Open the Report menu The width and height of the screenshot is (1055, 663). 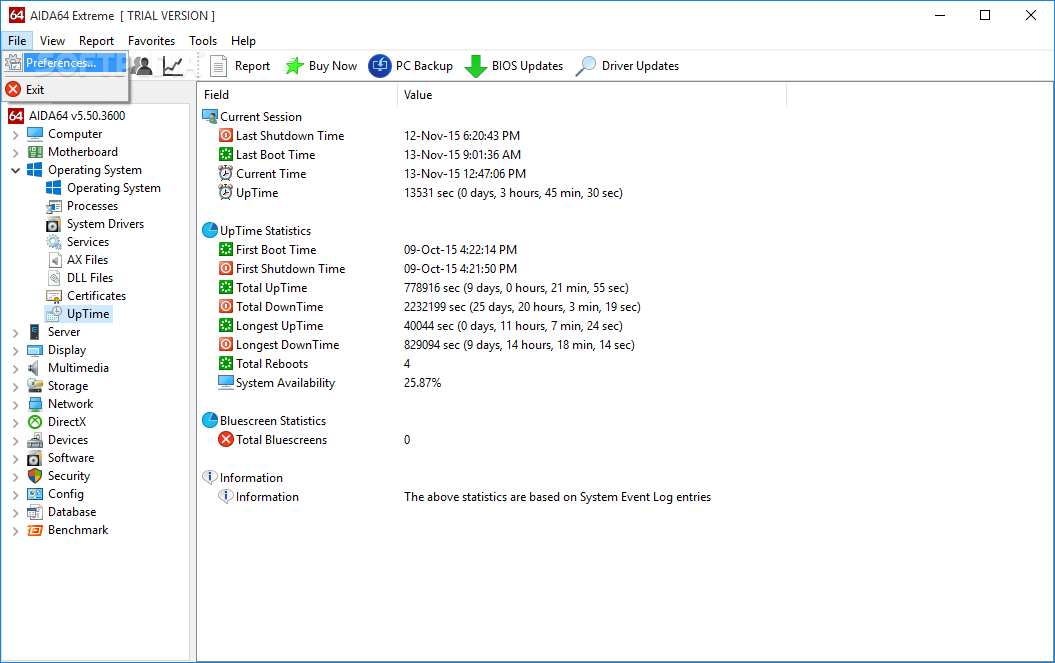coord(96,41)
